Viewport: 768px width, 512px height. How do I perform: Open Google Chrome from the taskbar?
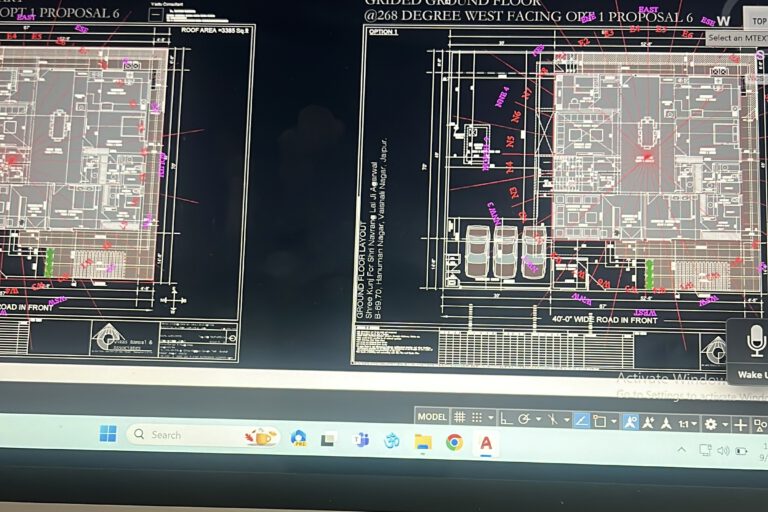(454, 441)
